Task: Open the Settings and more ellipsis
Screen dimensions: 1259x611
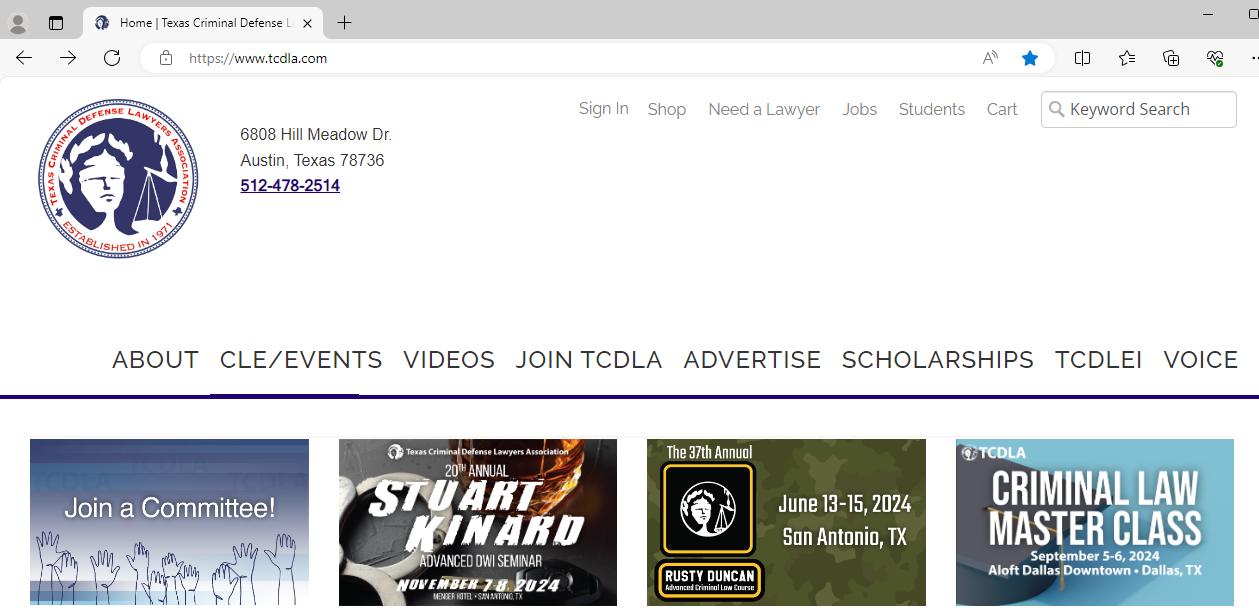Action: click(1254, 58)
